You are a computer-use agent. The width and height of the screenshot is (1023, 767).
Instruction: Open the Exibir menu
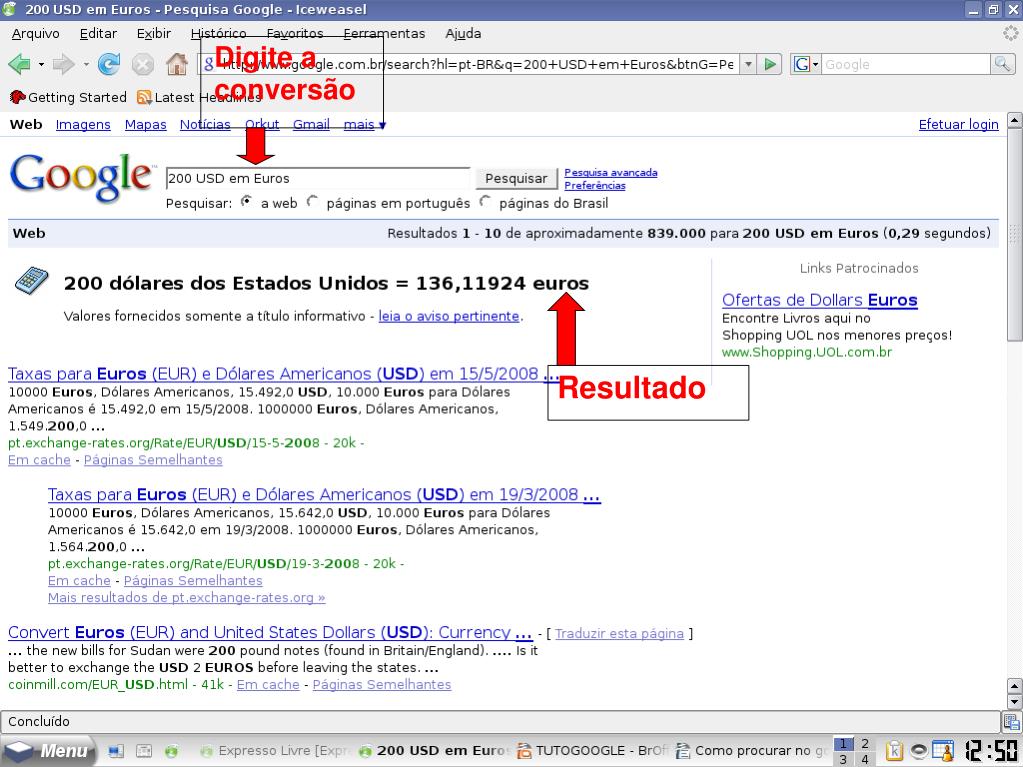(153, 33)
